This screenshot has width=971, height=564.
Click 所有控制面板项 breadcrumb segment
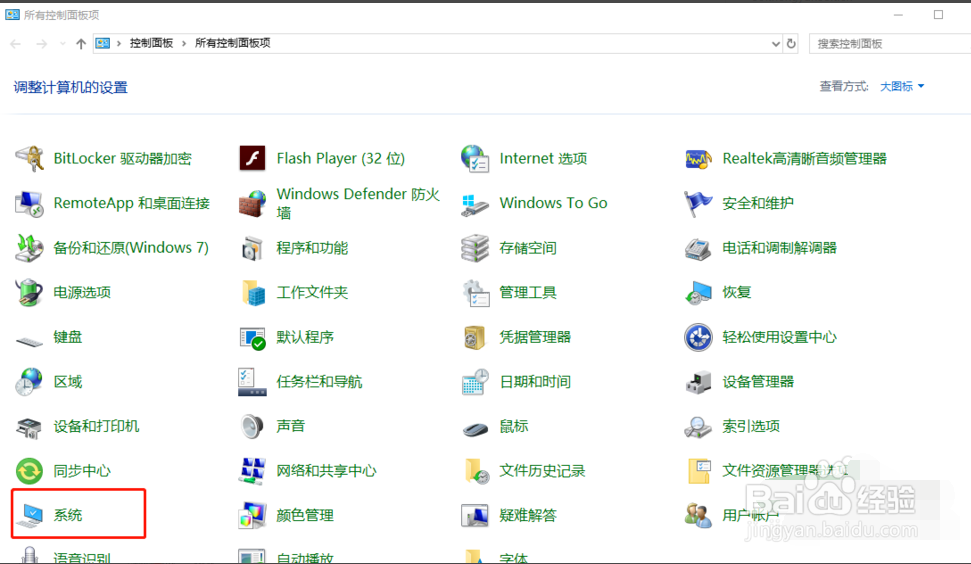[x=233, y=43]
